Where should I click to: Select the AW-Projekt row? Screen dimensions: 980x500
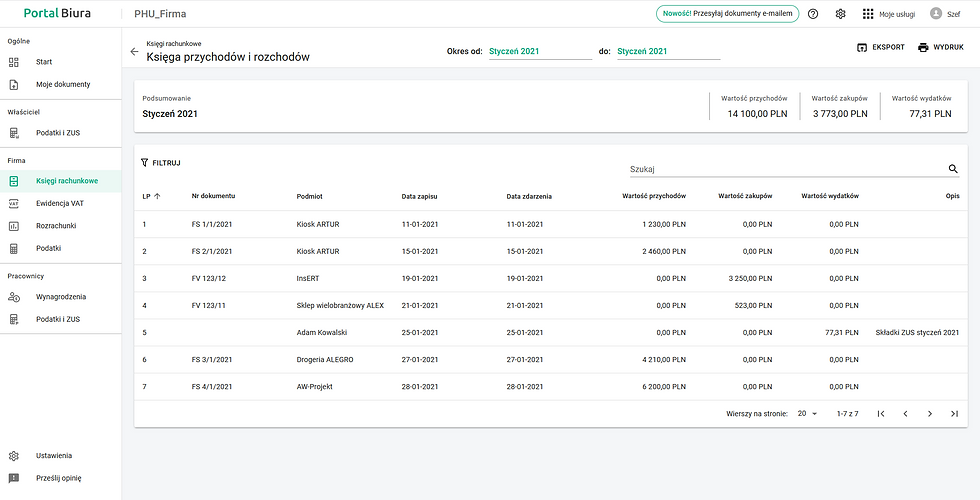[551, 386]
